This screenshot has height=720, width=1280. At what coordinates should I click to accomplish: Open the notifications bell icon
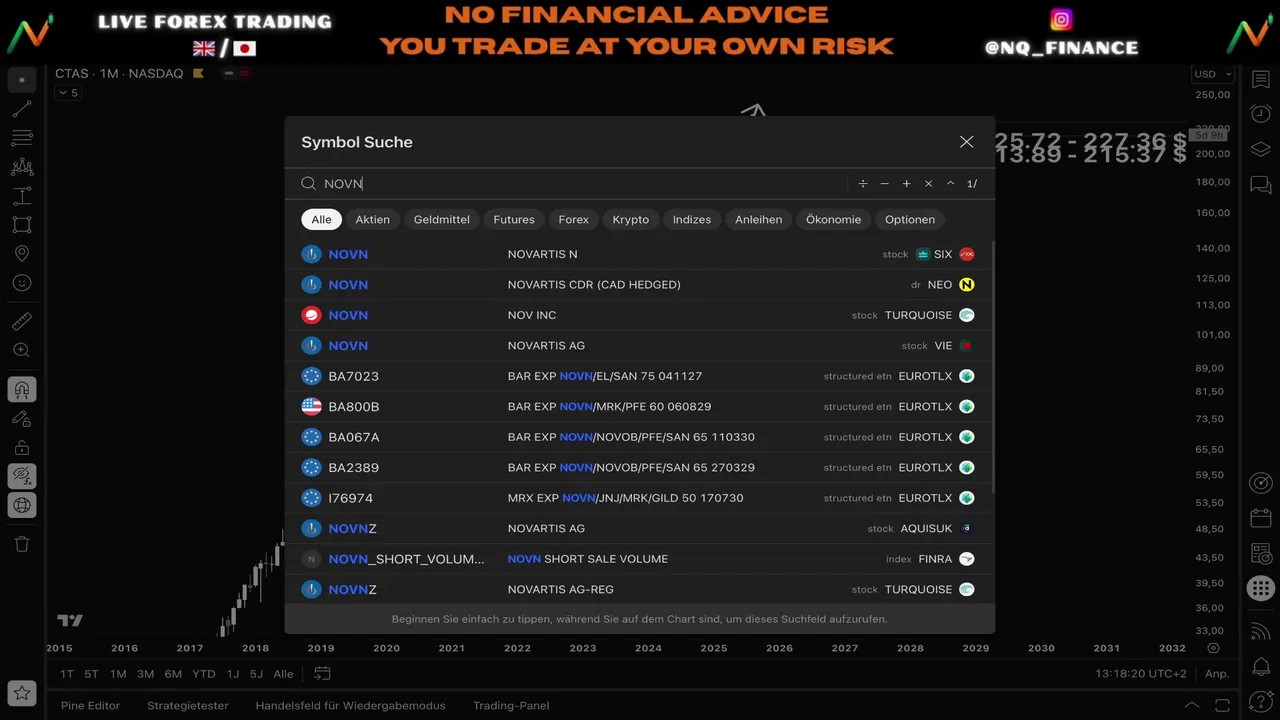coord(1261,665)
